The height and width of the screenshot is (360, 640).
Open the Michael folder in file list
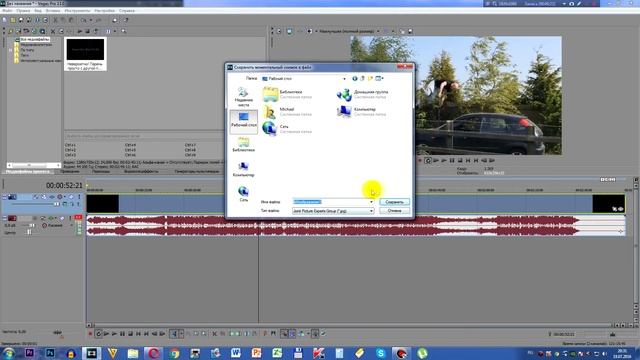(x=287, y=111)
